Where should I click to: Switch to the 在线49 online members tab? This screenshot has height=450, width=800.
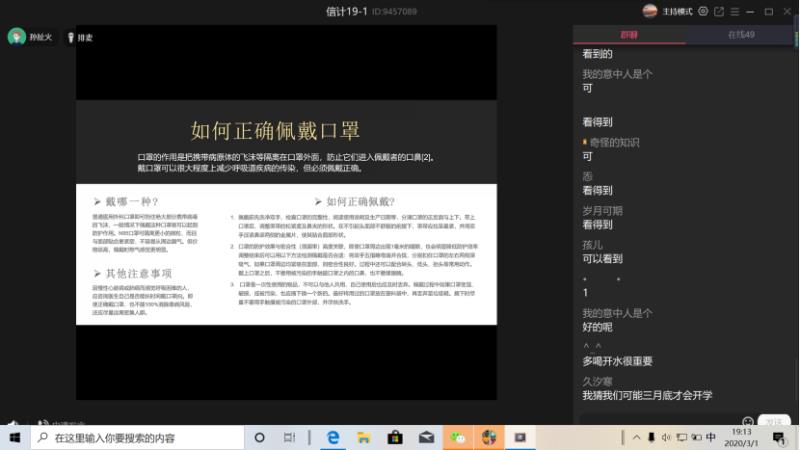pos(741,34)
